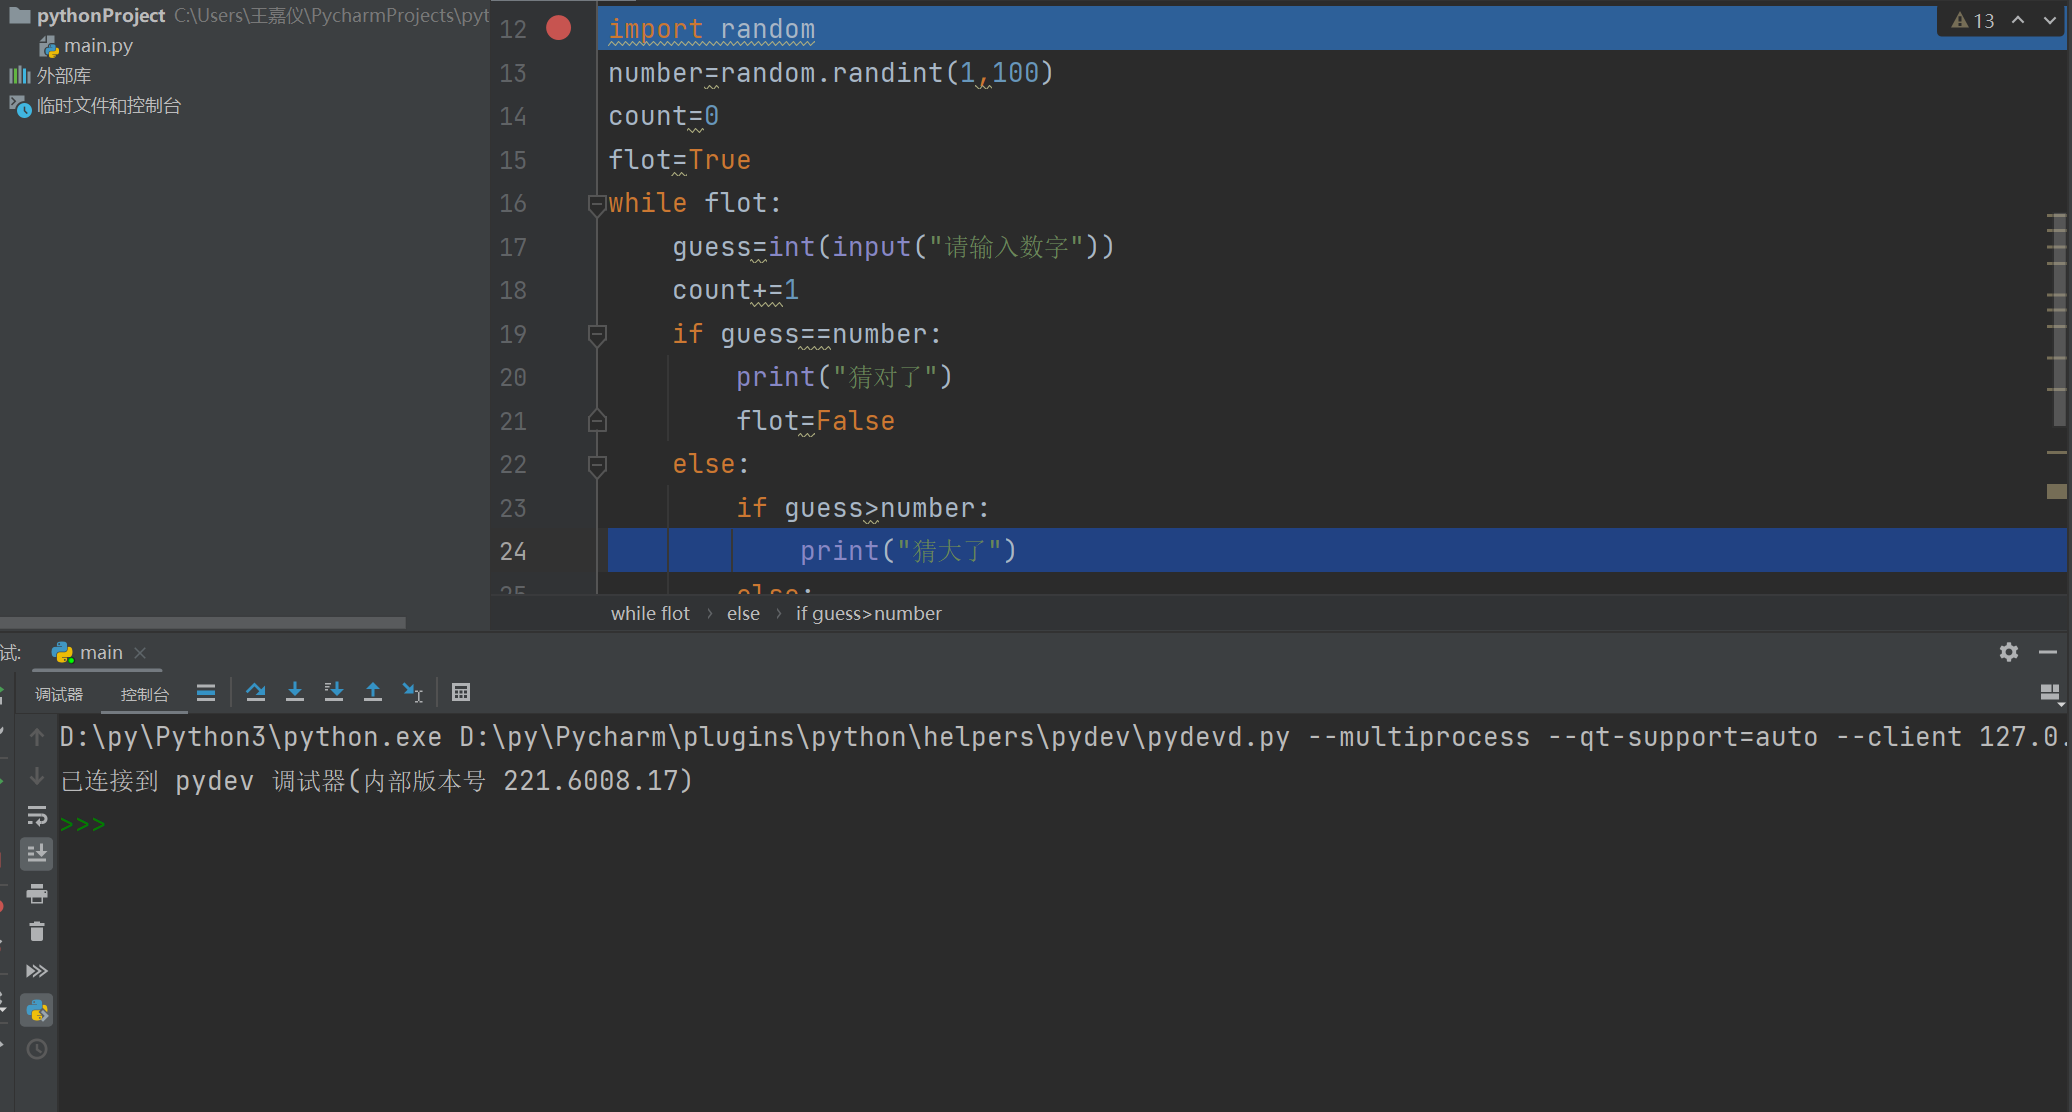Viewport: 2072px width, 1112px height.
Task: Click the import random line
Action: point(712,29)
